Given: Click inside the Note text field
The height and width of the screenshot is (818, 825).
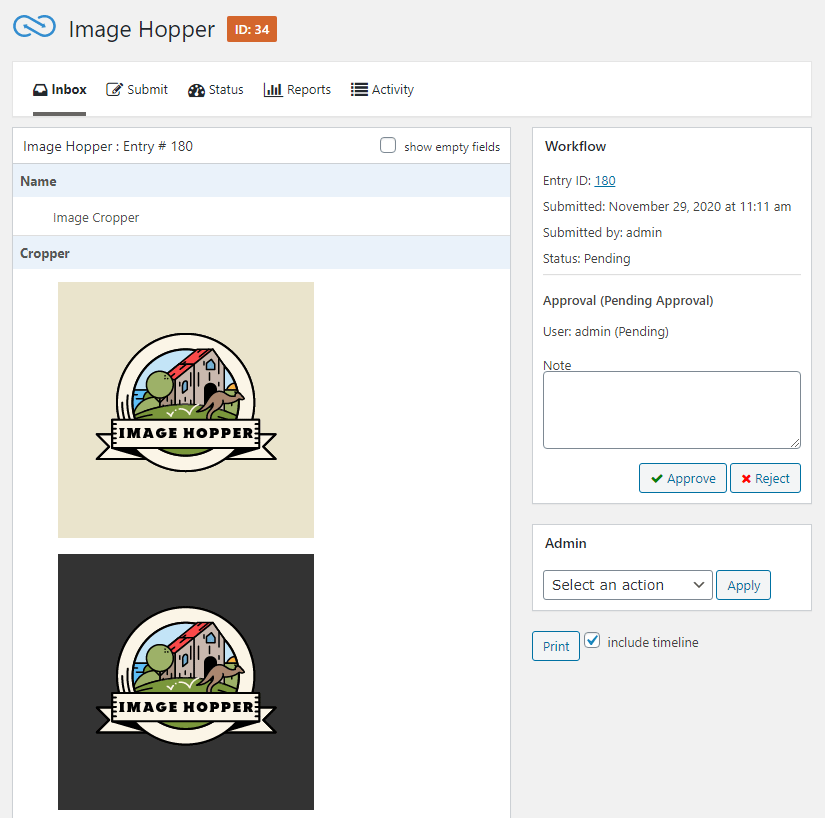Looking at the screenshot, I should 671,408.
